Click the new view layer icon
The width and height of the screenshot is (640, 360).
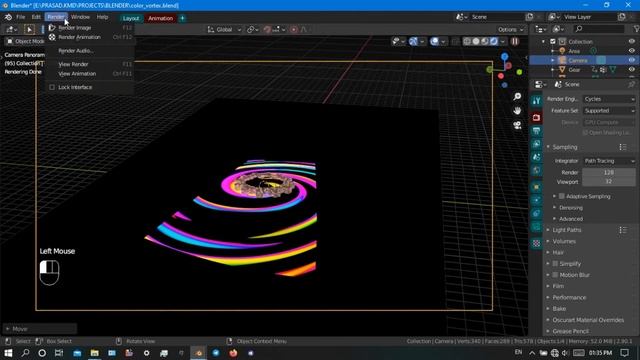coord(622,17)
